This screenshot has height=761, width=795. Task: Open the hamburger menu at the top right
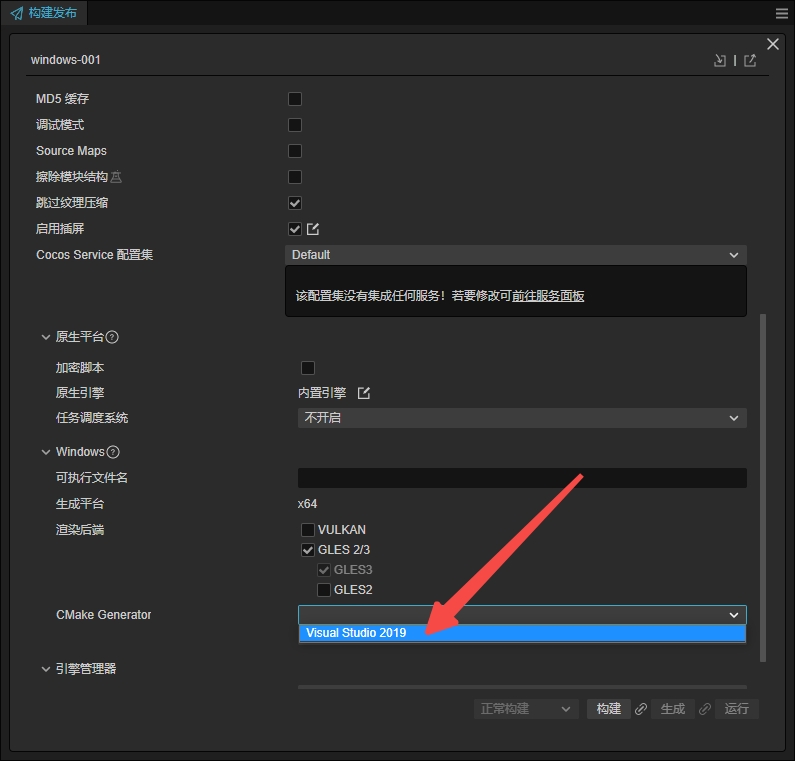[x=782, y=14]
